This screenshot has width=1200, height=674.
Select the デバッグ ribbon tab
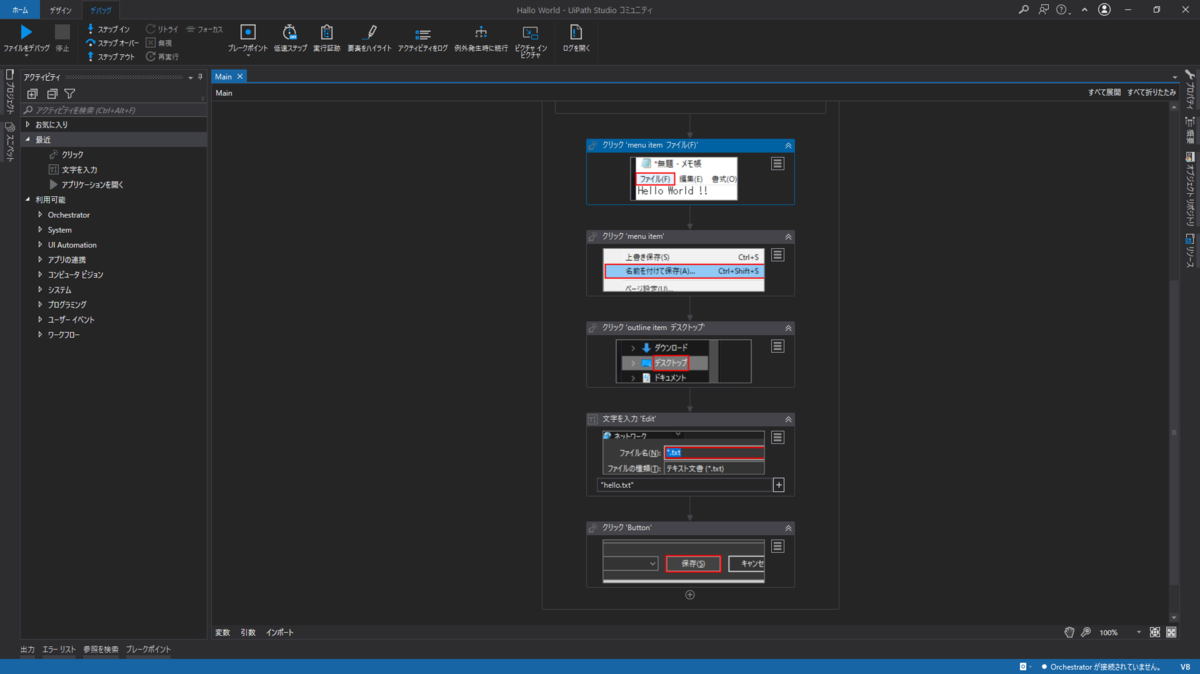point(101,9)
